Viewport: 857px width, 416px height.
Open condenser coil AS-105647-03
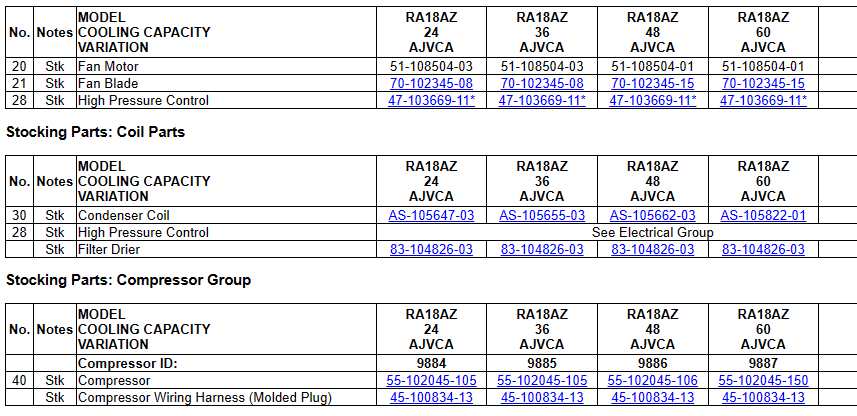tap(431, 215)
